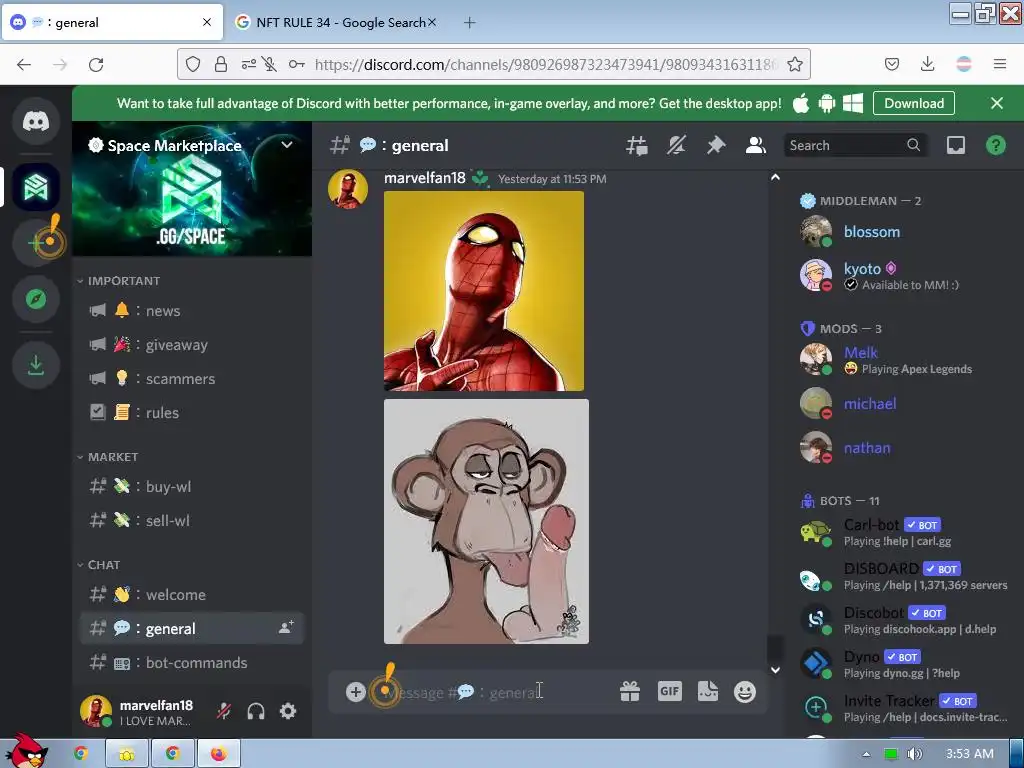Click Firefox icon in the taskbar
1024x768 pixels.
click(x=218, y=754)
